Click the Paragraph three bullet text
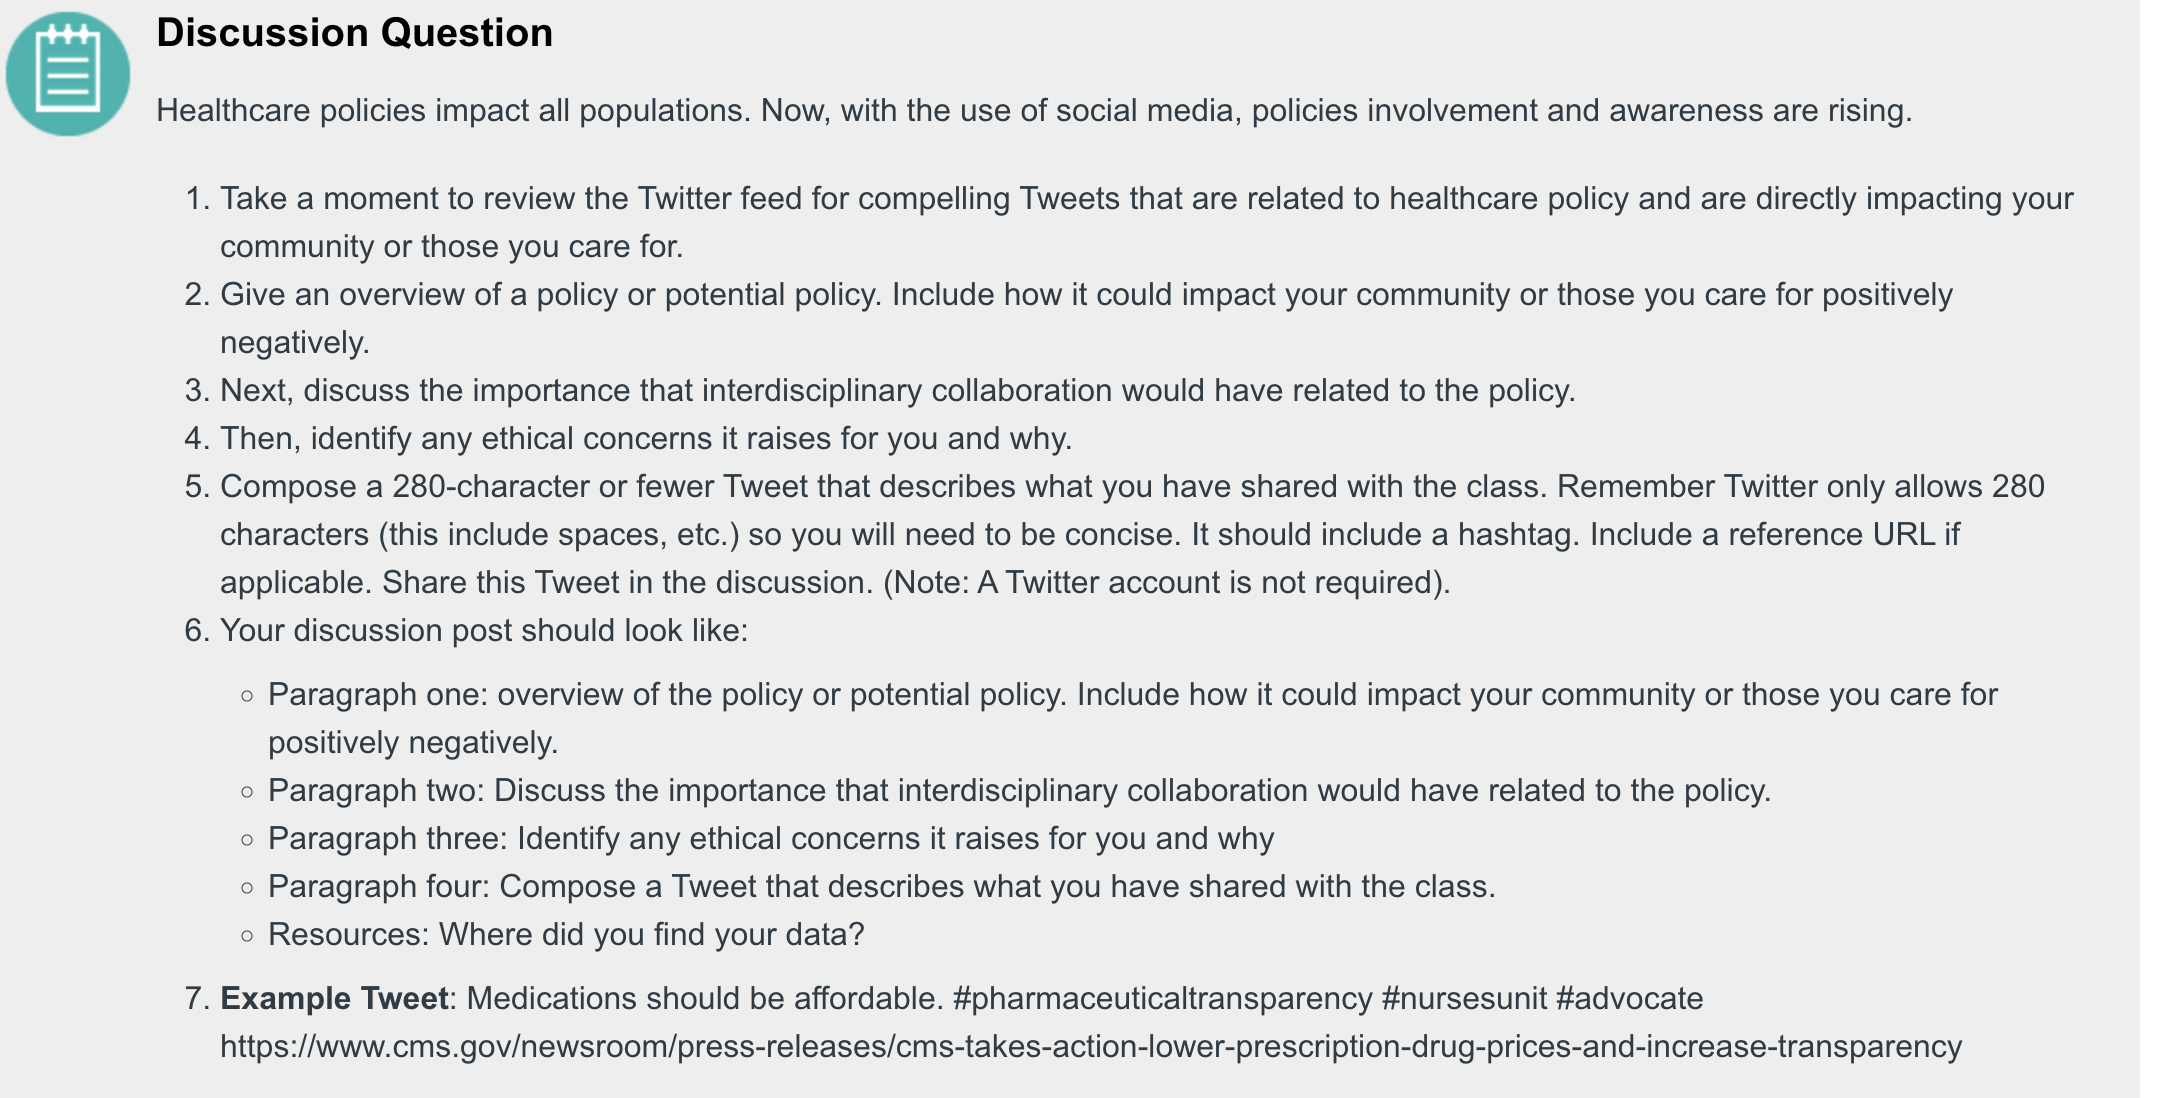Viewport: 2182px width, 1098px height. pyautogui.click(x=771, y=838)
